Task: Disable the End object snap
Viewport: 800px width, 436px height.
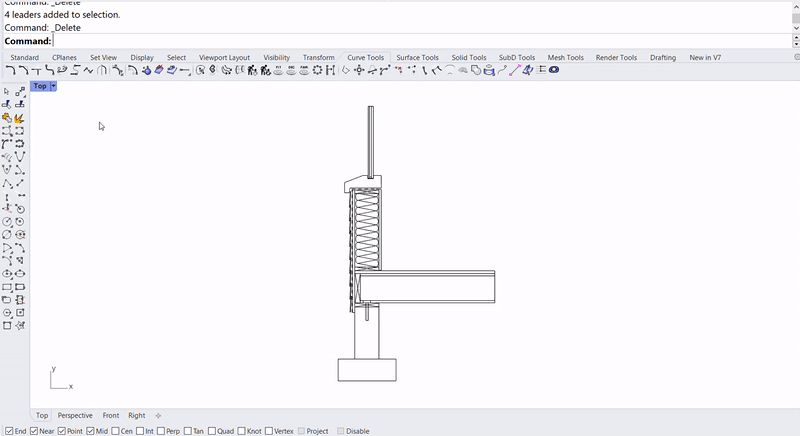Action: tap(8, 431)
